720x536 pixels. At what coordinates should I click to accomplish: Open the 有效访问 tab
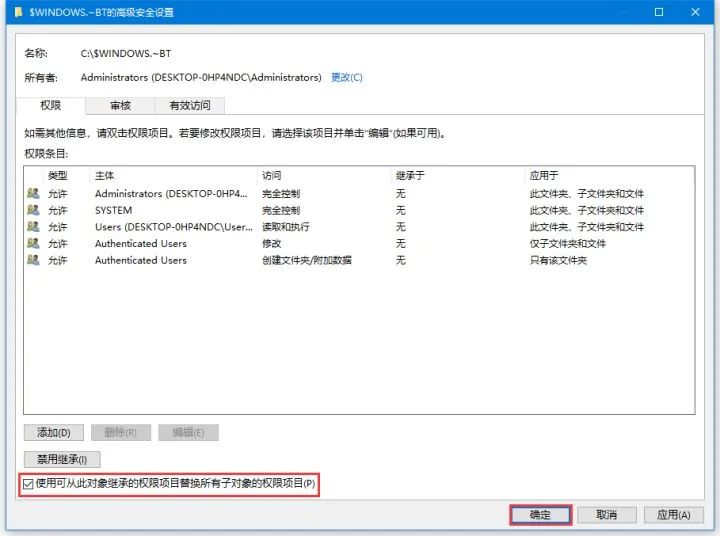tap(190, 106)
